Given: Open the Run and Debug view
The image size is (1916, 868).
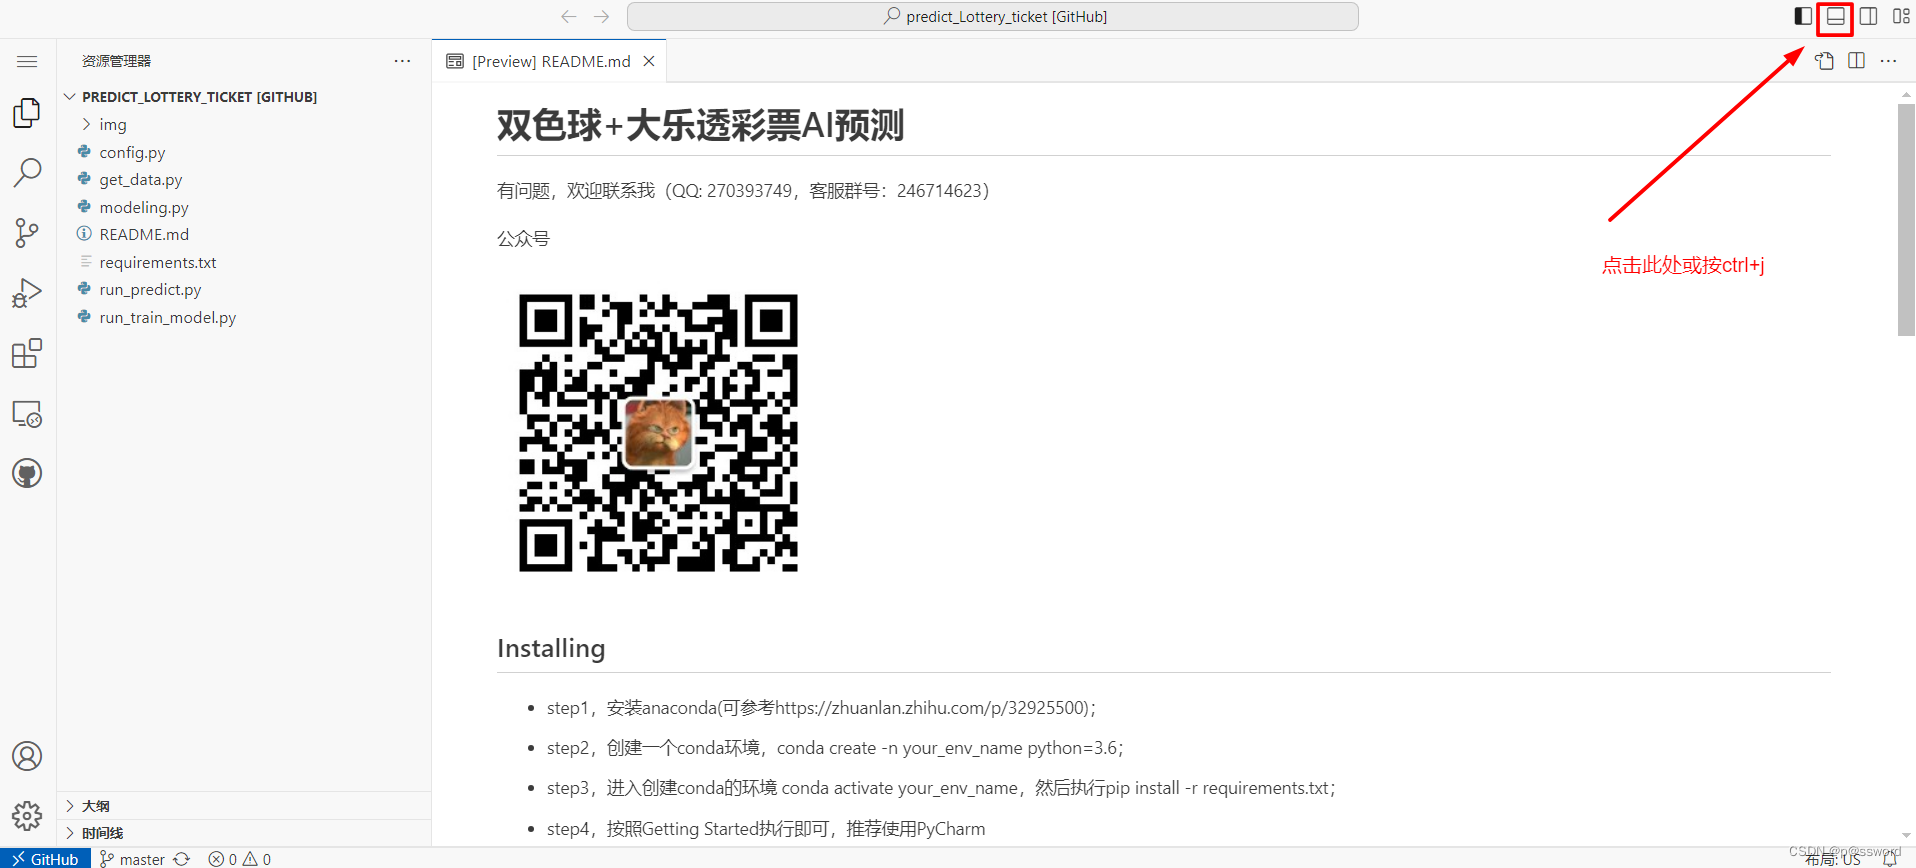Looking at the screenshot, I should tap(27, 293).
